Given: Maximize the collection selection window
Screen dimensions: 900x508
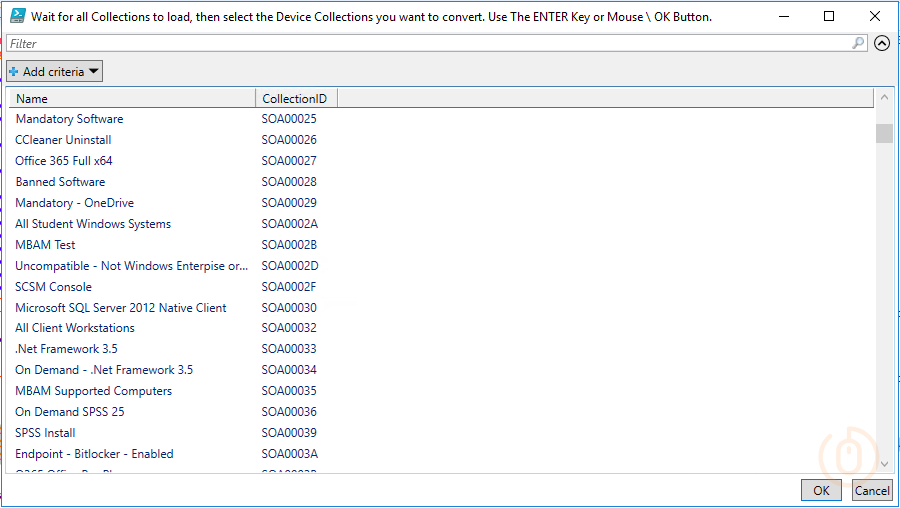Looking at the screenshot, I should pyautogui.click(x=828, y=17).
